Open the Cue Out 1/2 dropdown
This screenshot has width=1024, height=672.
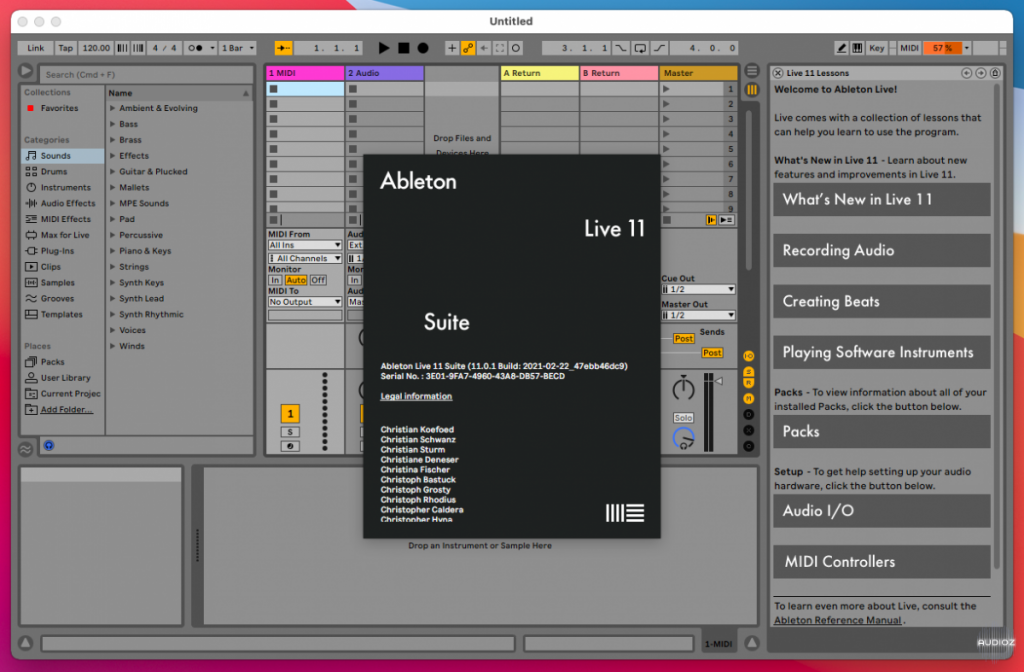[698, 289]
